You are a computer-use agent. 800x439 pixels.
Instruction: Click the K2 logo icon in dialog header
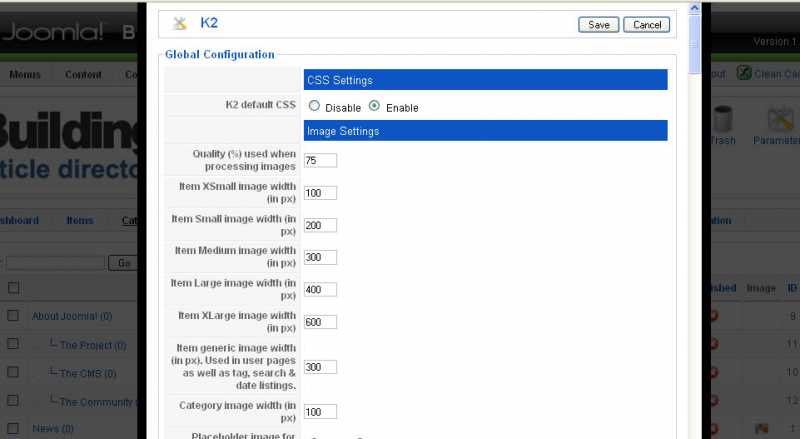[x=180, y=23]
